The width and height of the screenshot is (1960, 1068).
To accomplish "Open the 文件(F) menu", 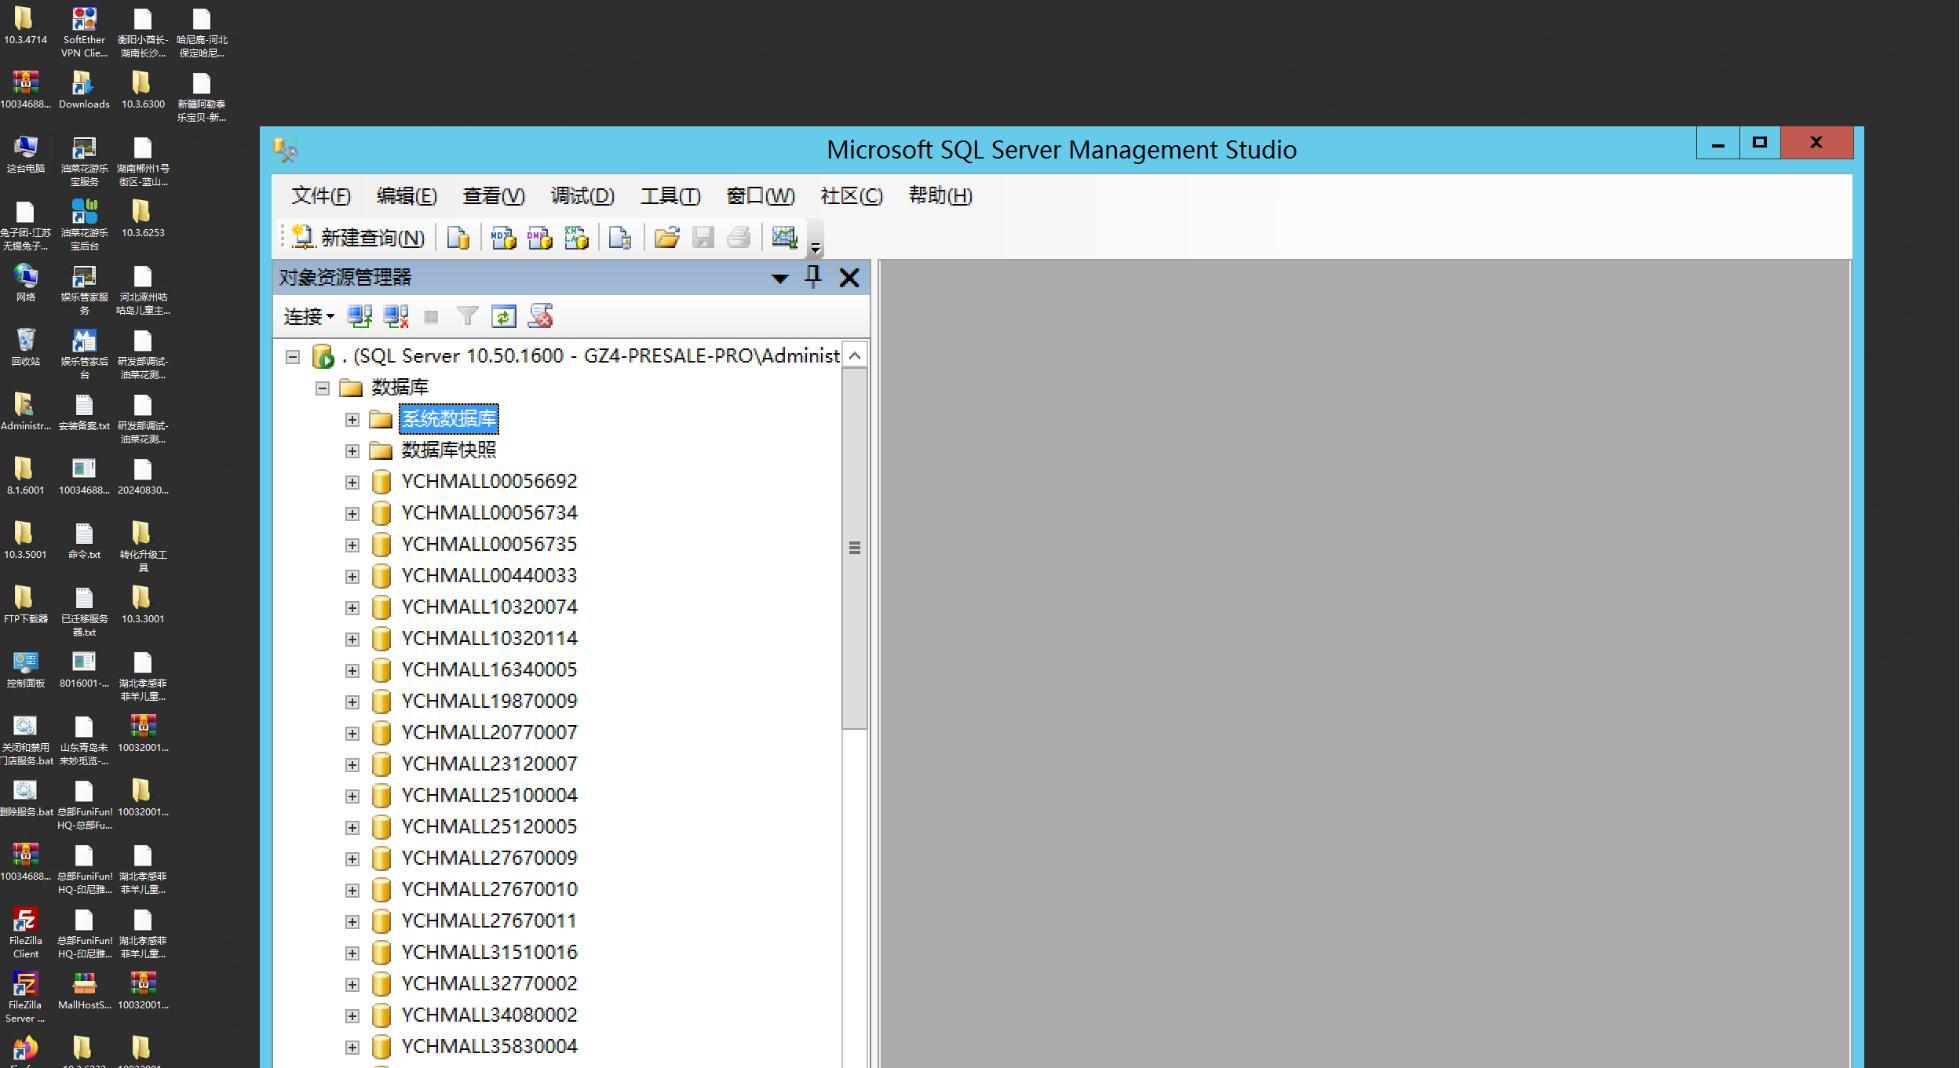I will click(x=320, y=196).
